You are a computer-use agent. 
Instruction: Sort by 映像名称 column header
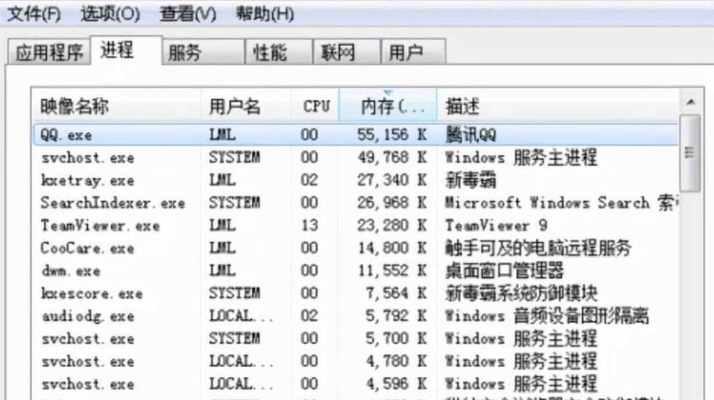116,106
